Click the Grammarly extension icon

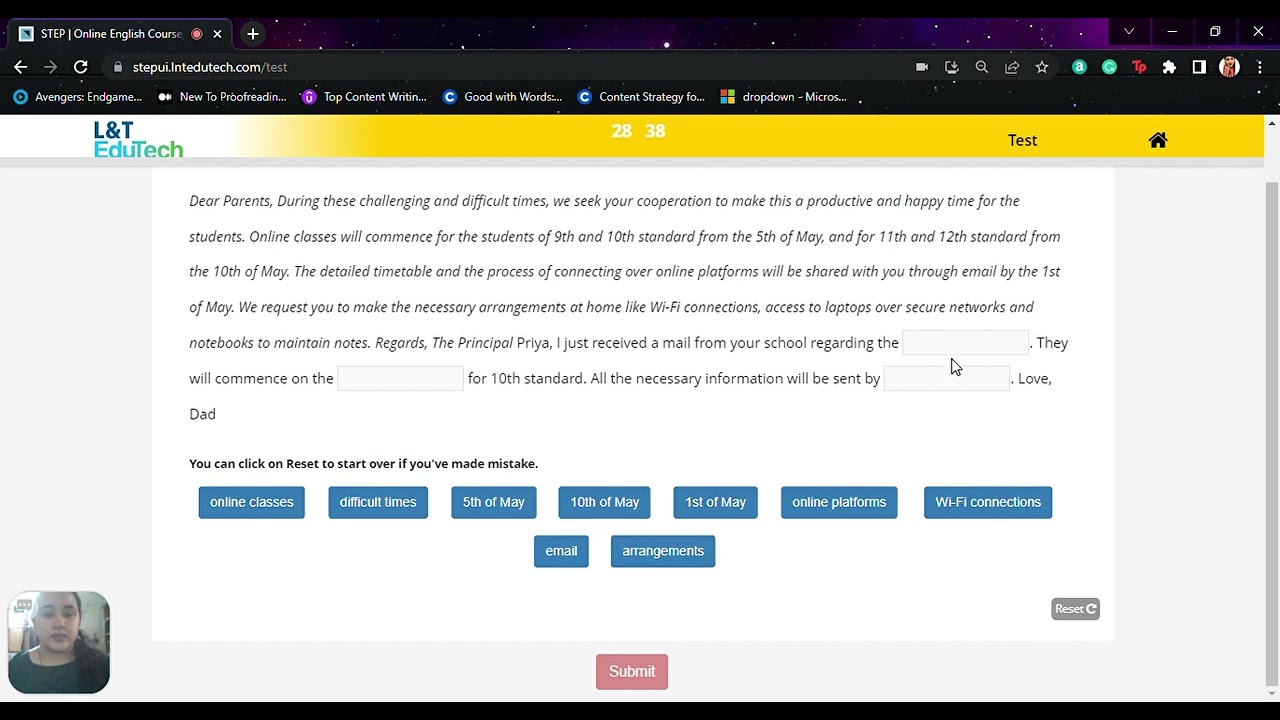coord(1109,67)
